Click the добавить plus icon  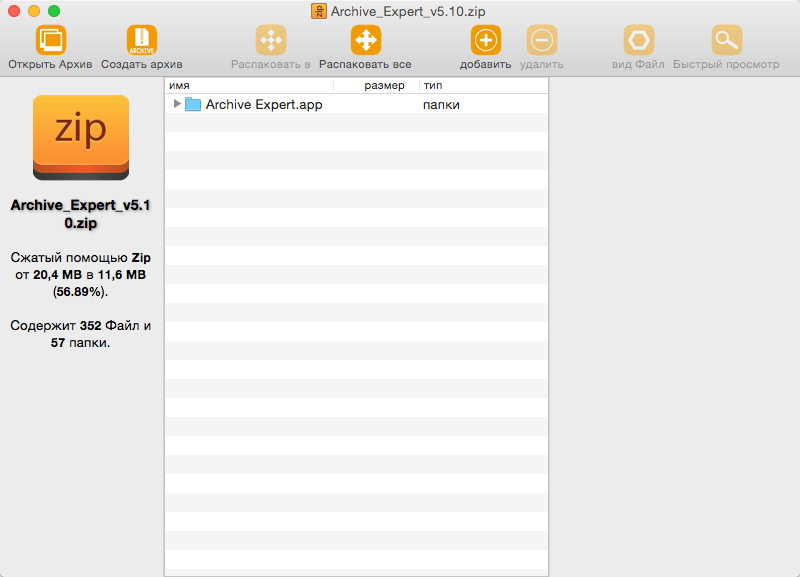[x=485, y=40]
